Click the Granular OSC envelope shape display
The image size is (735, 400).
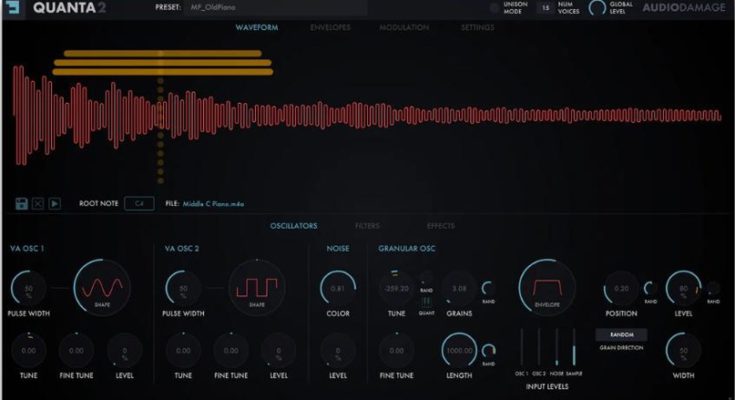(x=546, y=288)
